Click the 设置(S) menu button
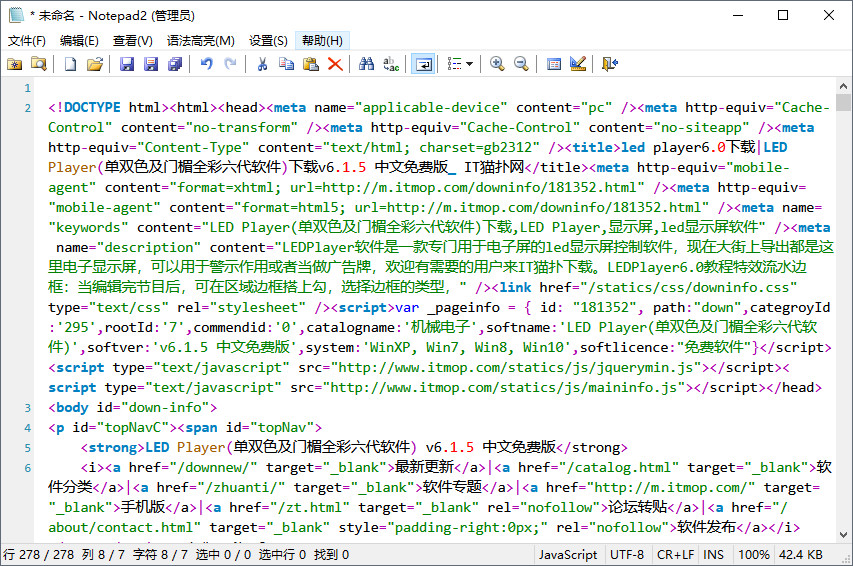 (268, 41)
